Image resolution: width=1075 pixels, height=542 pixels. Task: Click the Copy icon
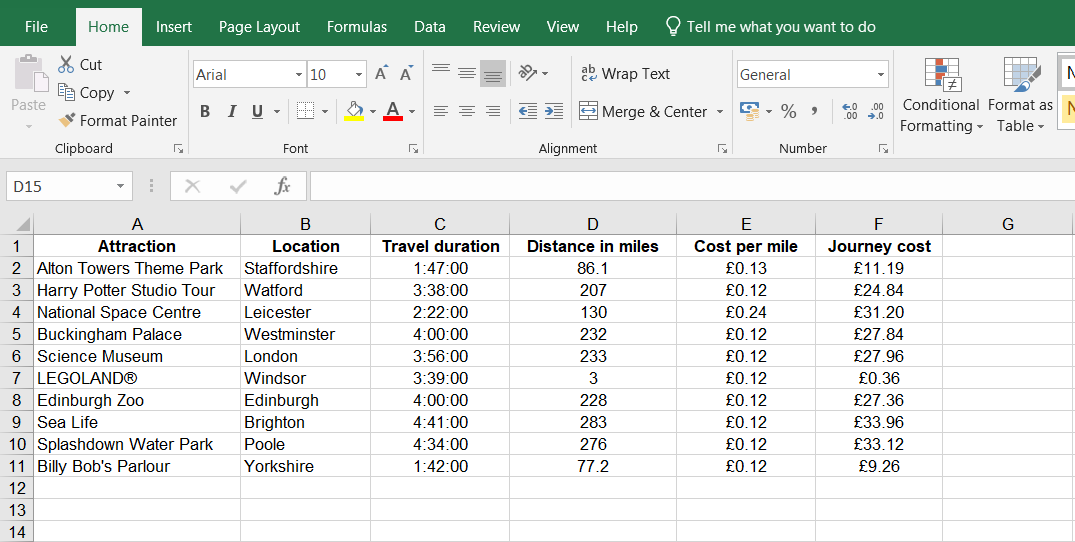(66, 92)
